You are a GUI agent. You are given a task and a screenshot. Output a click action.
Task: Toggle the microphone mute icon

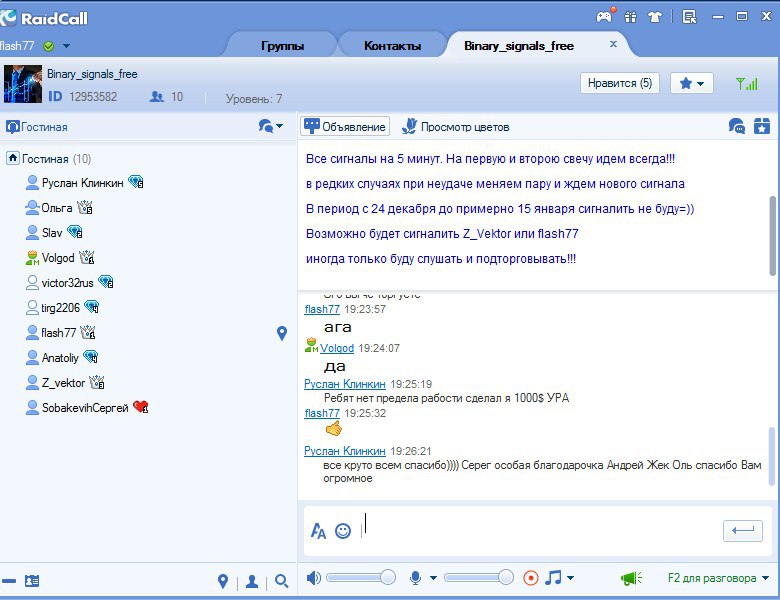pyautogui.click(x=416, y=578)
